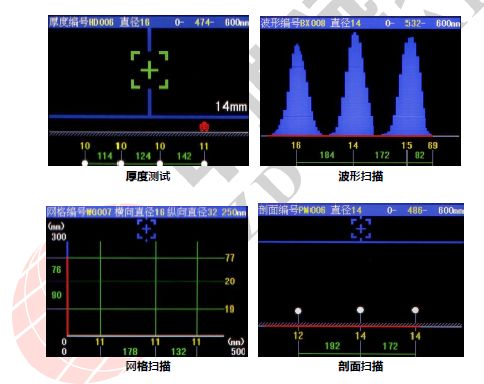This screenshot has width=484, height=384.
Task: Click the red vertical axis bar in grid scan
Action: pos(68,296)
